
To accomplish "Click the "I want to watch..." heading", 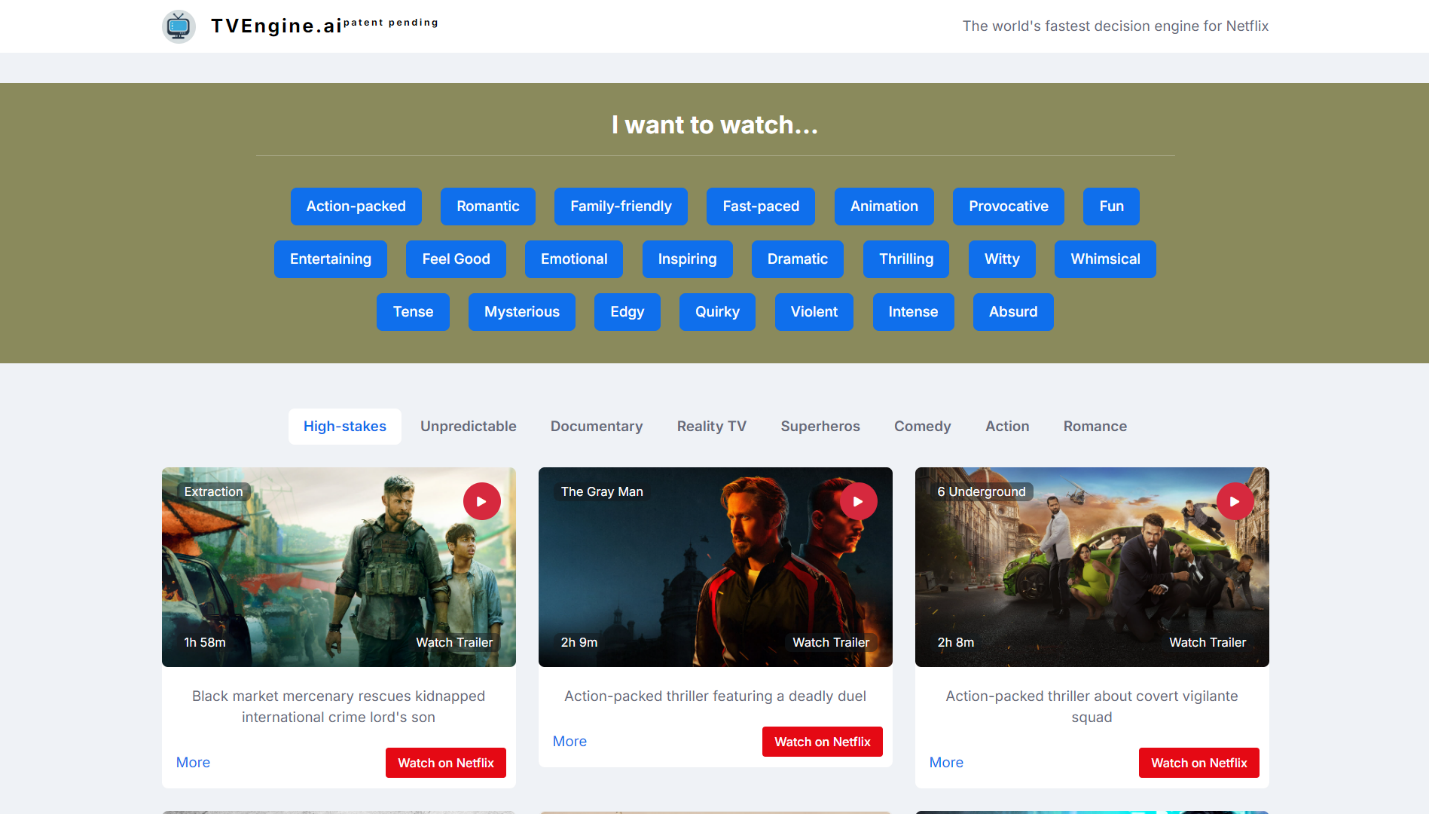I will (x=715, y=125).
